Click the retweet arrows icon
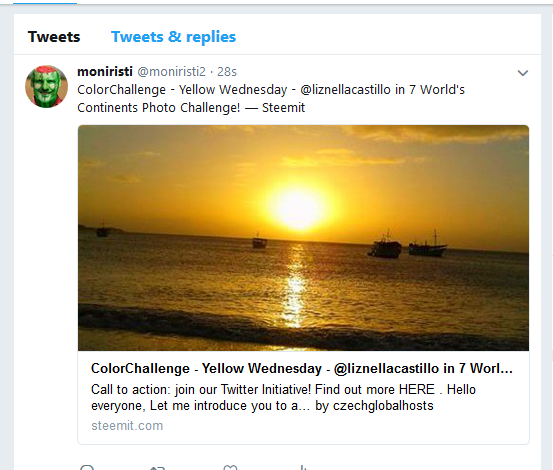Viewport: 553px width, 470px height. (157, 468)
